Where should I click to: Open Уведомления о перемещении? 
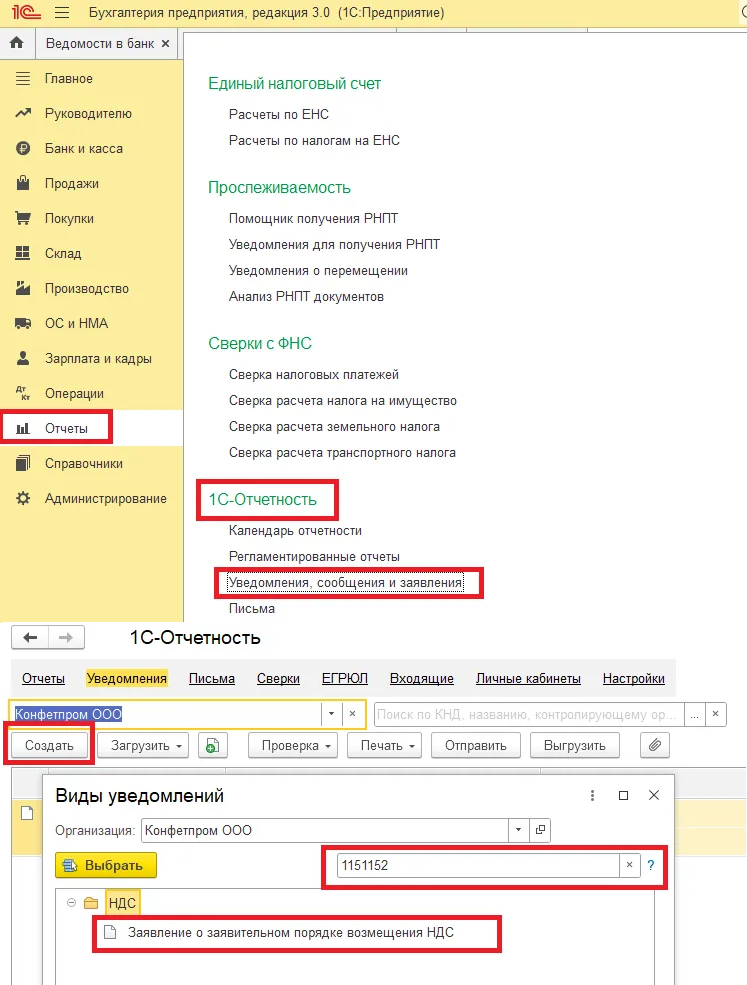point(319,271)
